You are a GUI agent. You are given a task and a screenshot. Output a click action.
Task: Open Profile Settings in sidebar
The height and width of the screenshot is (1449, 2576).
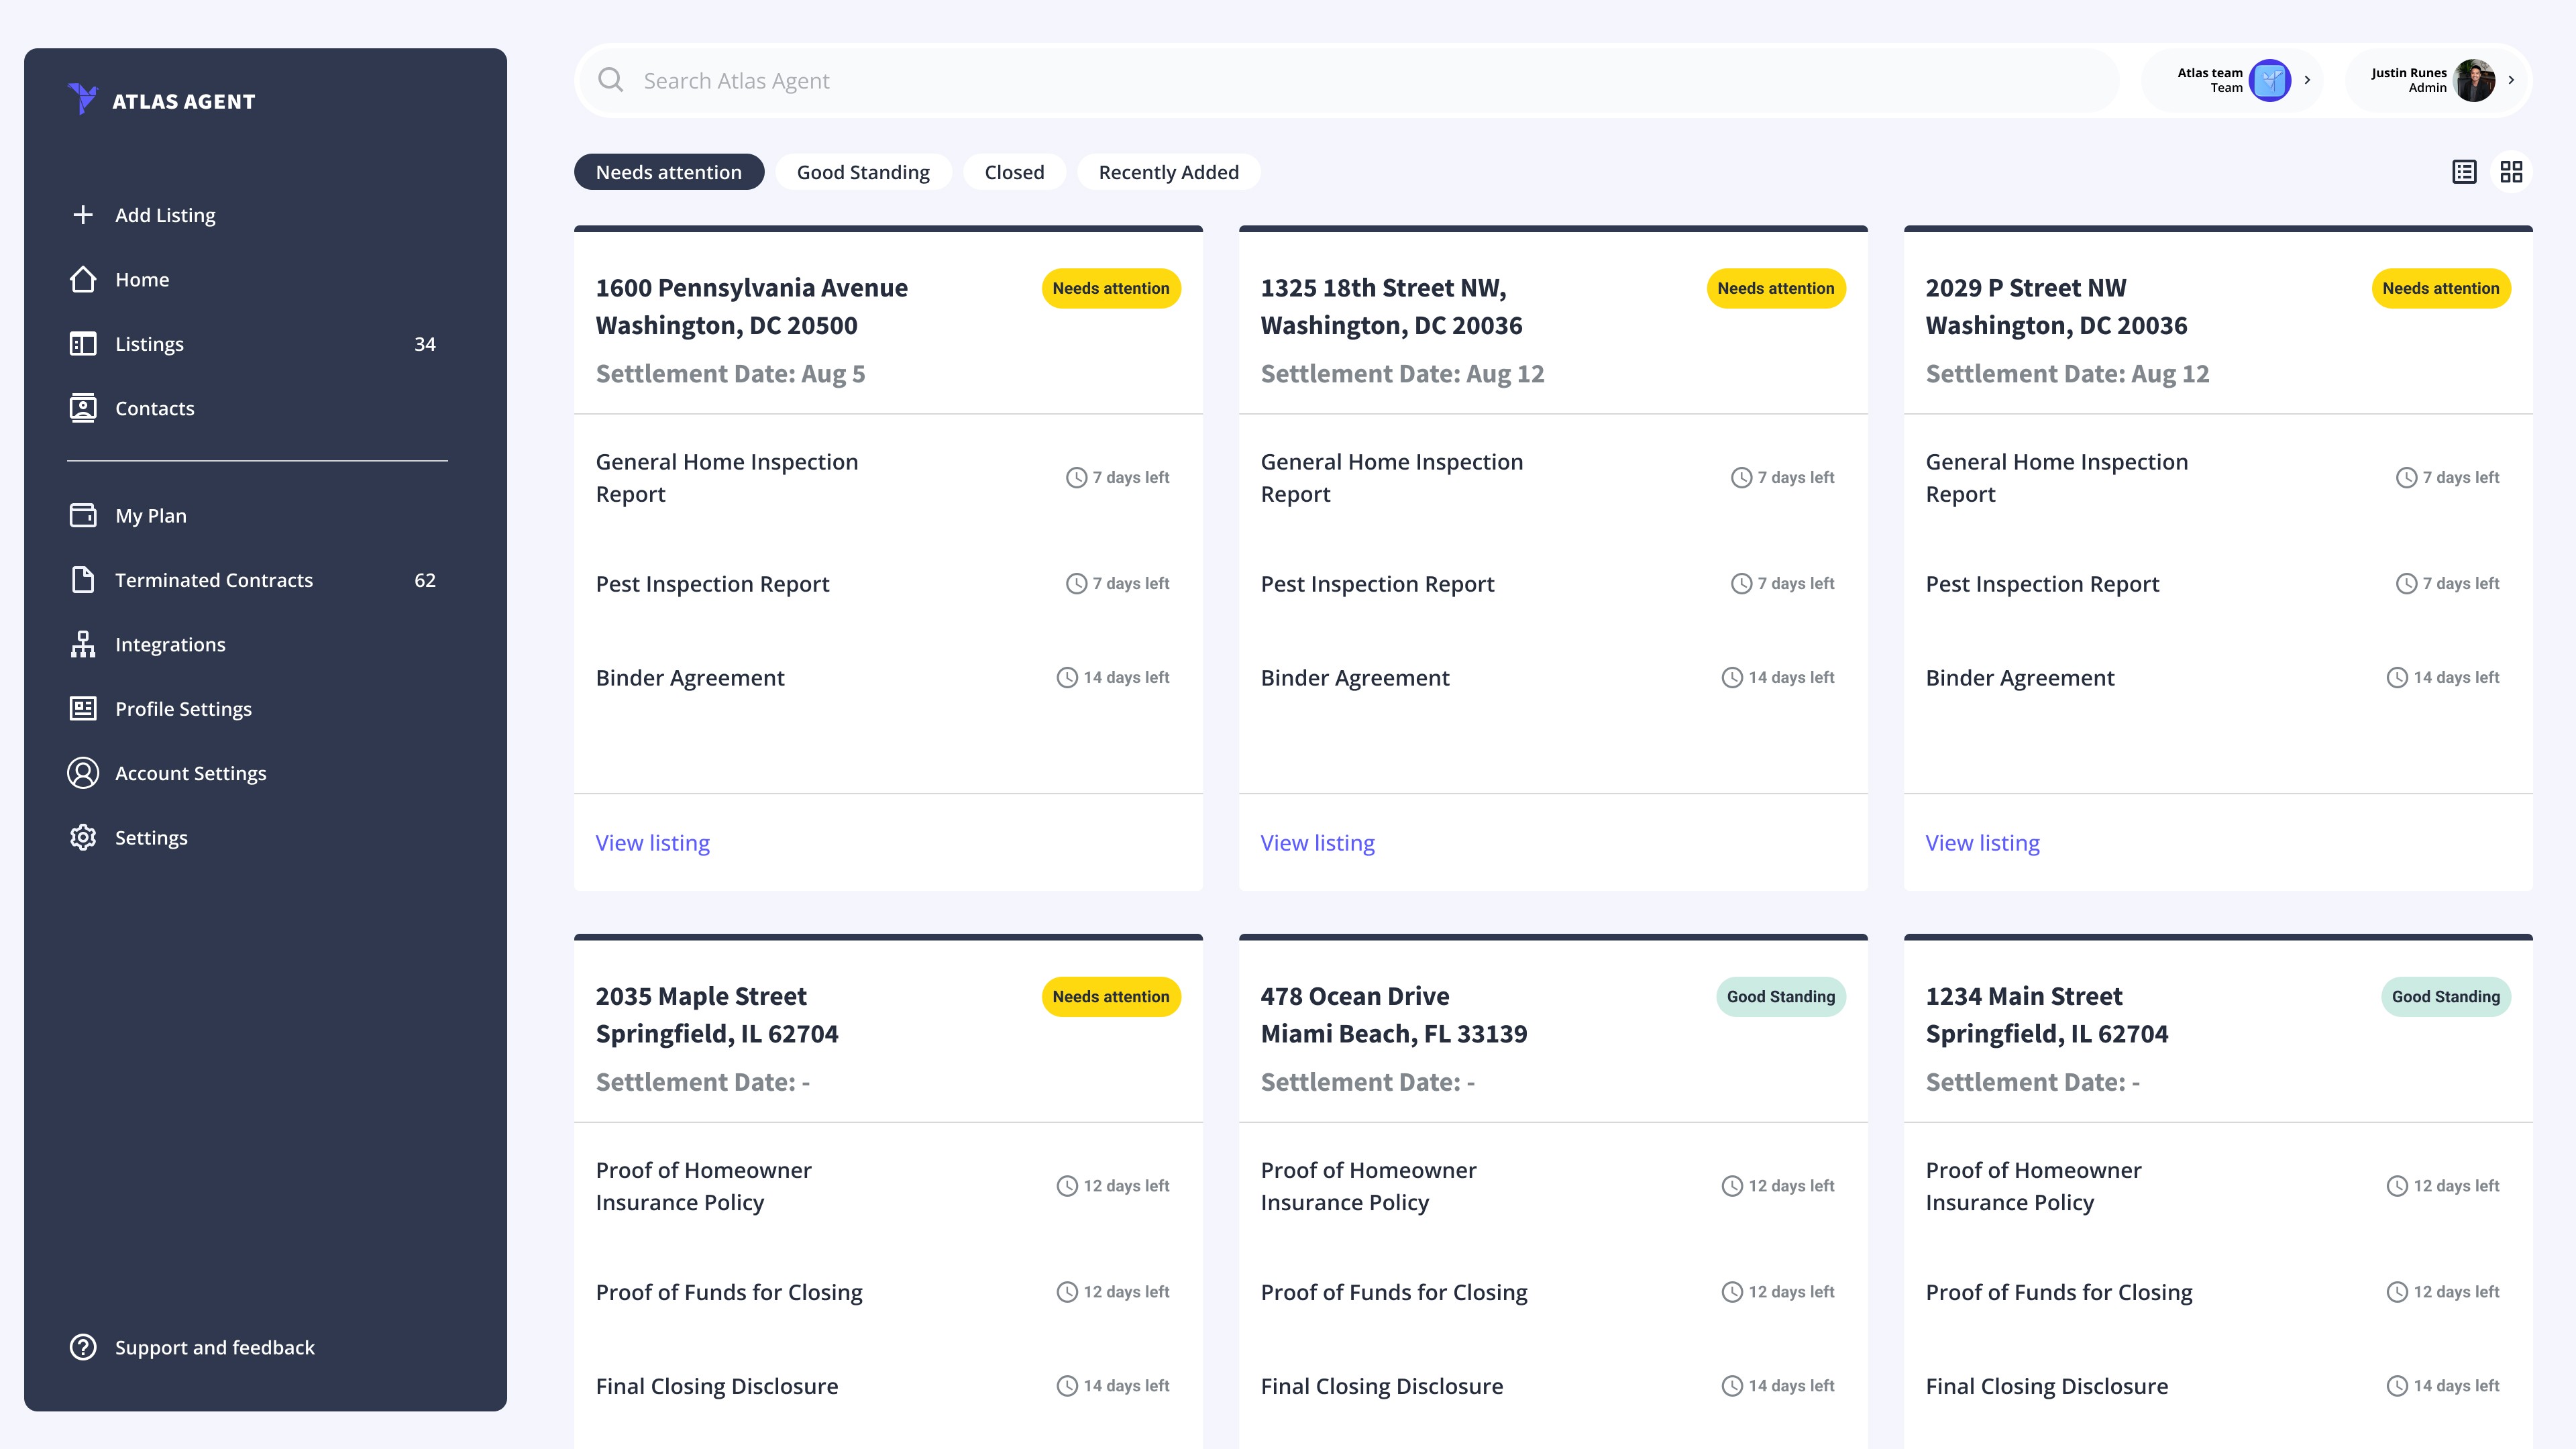tap(183, 709)
